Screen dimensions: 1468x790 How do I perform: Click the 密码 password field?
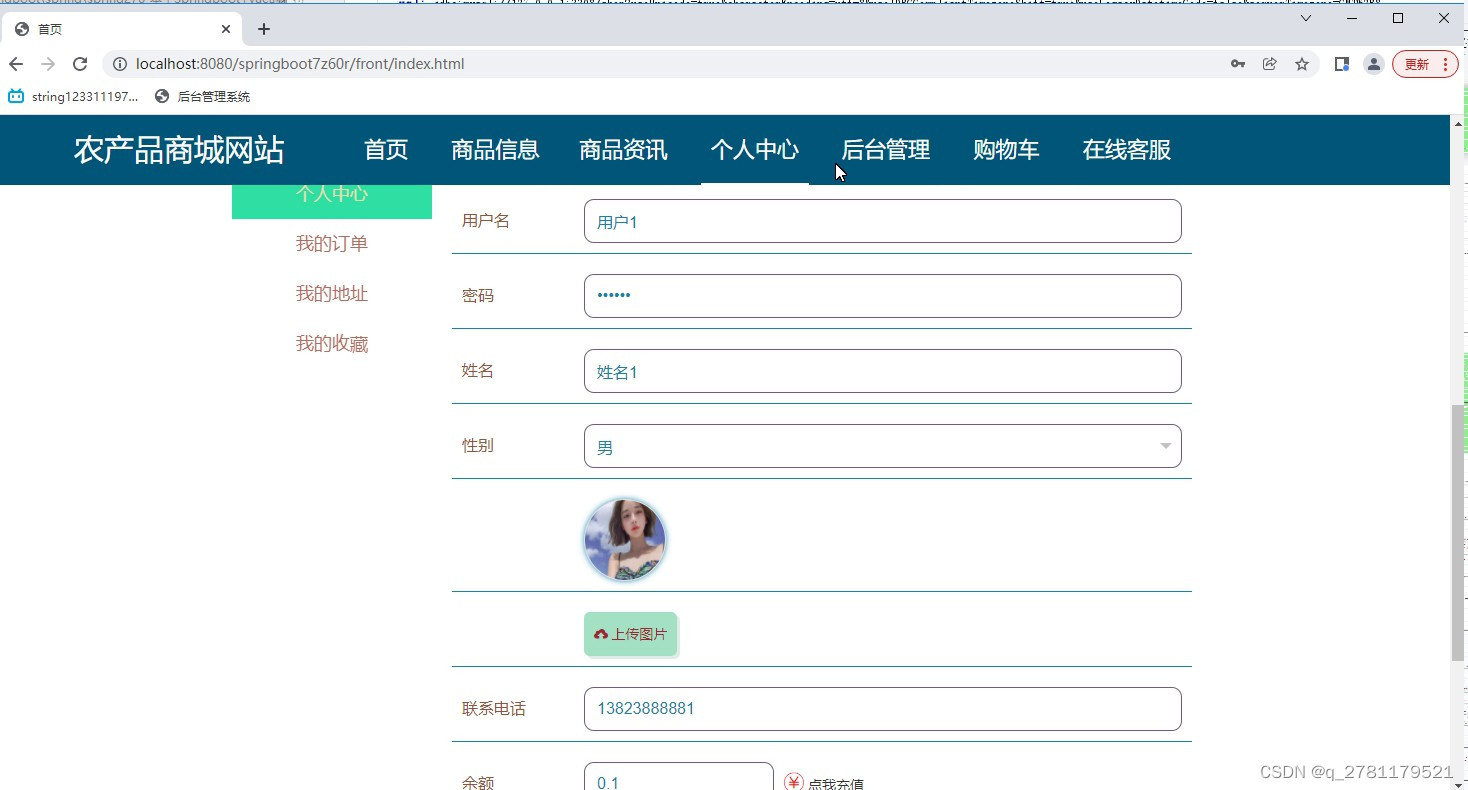(x=882, y=296)
